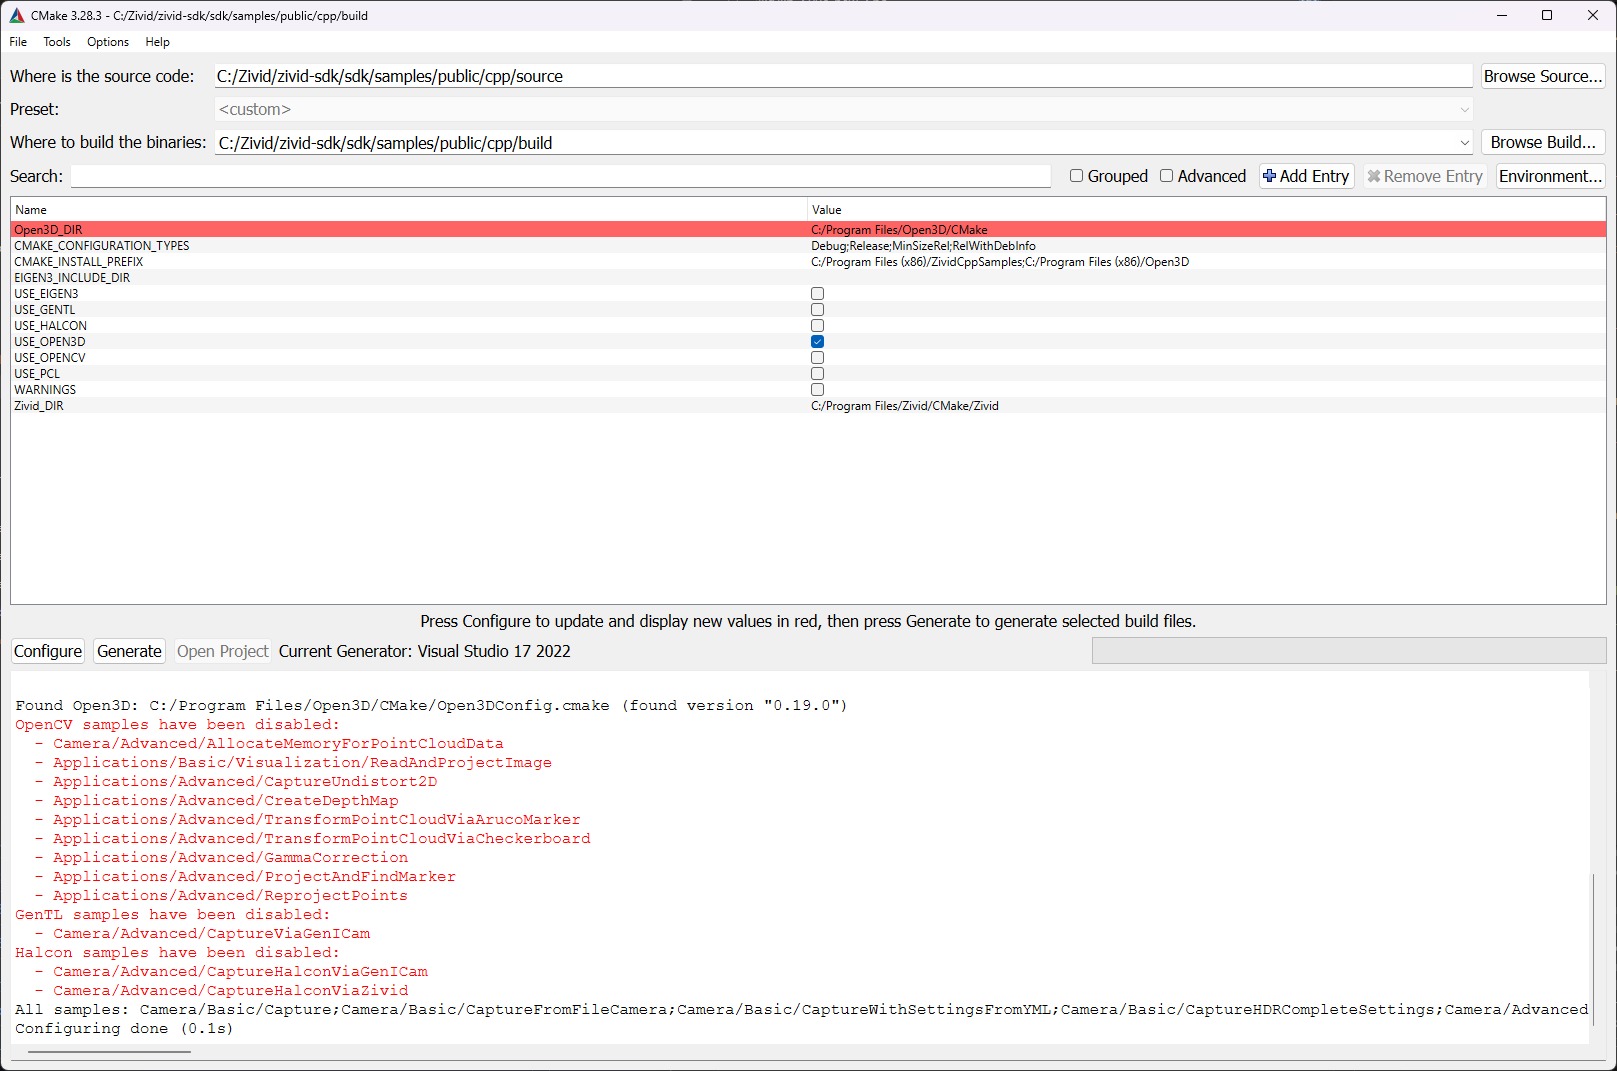Open the build binaries path dropdown

click(1464, 143)
